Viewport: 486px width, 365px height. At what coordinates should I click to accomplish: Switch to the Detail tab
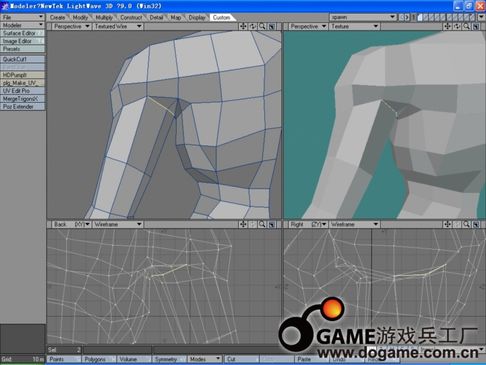pos(156,17)
